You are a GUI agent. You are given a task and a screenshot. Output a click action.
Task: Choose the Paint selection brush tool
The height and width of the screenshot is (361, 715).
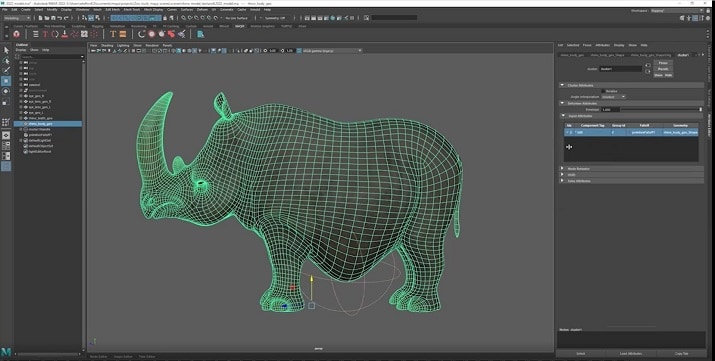[6, 71]
